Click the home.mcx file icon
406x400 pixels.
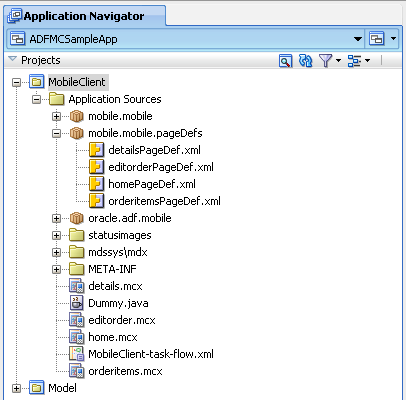click(x=76, y=337)
